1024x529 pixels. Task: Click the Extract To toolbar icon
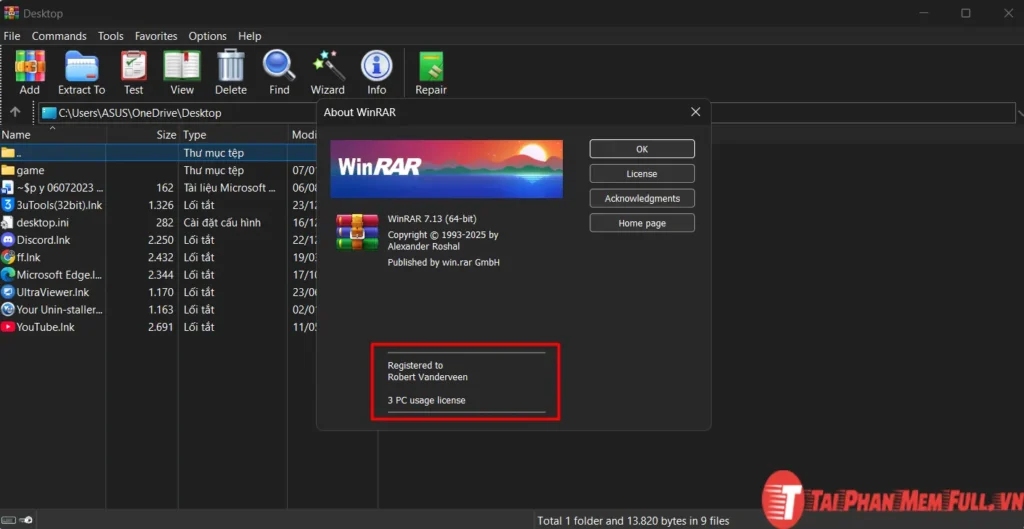[x=82, y=66]
